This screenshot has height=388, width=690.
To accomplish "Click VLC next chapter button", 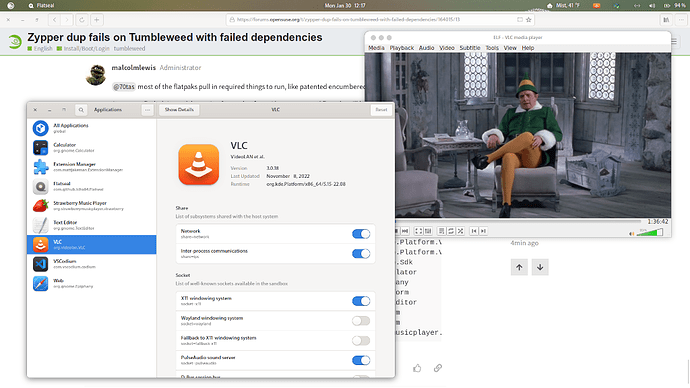I will (483, 231).
